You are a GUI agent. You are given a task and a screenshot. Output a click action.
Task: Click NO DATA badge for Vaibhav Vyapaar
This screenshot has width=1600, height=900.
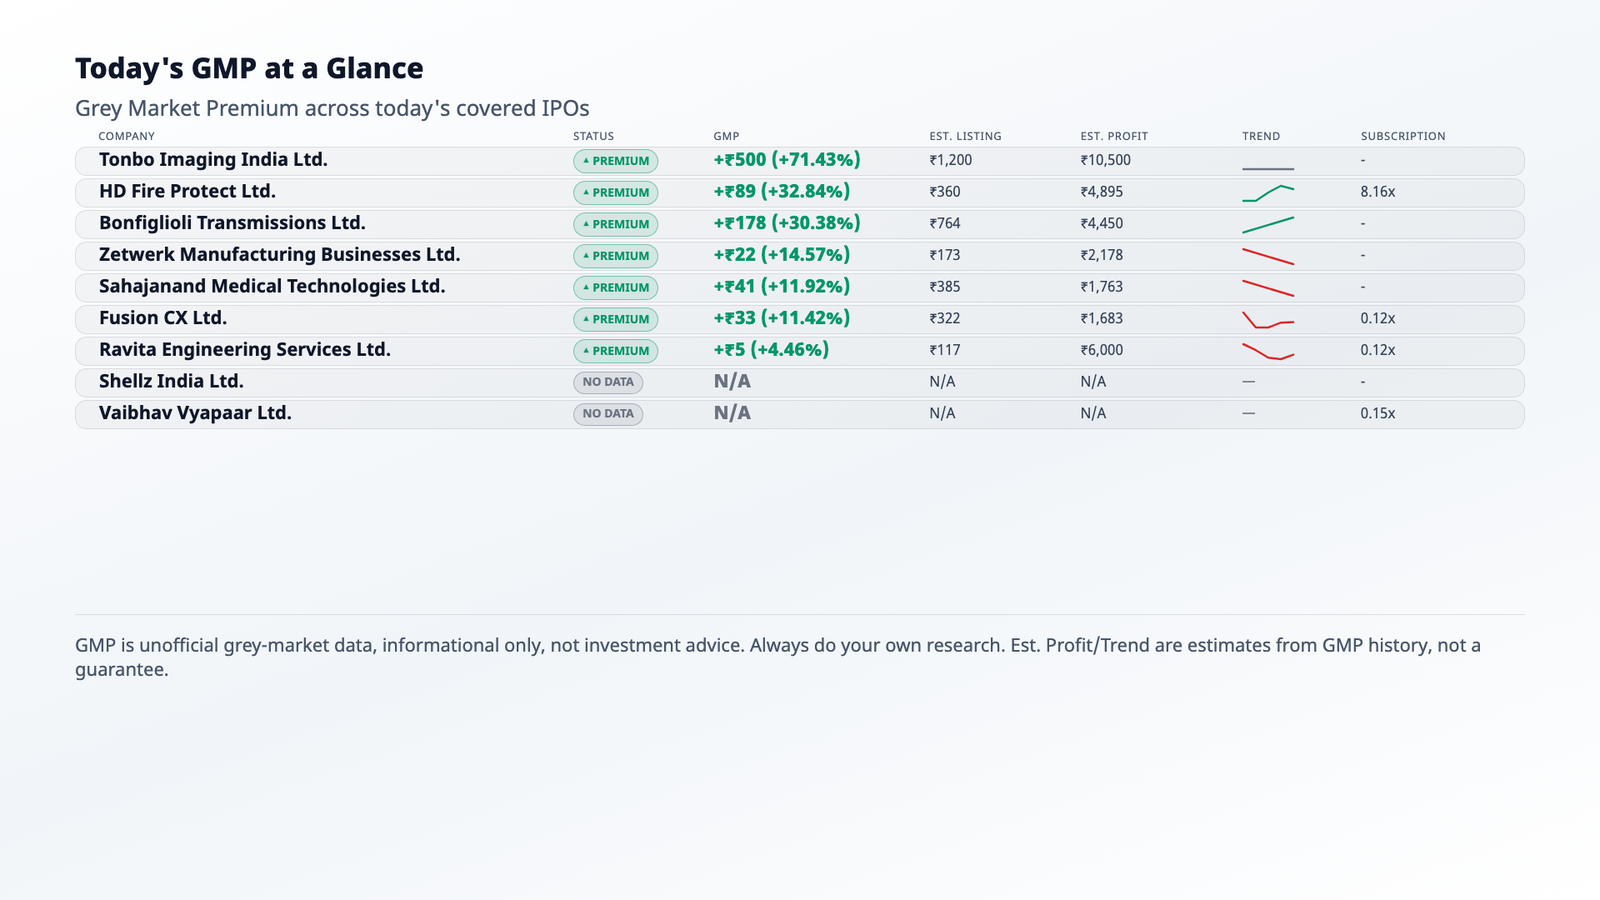[x=608, y=414]
